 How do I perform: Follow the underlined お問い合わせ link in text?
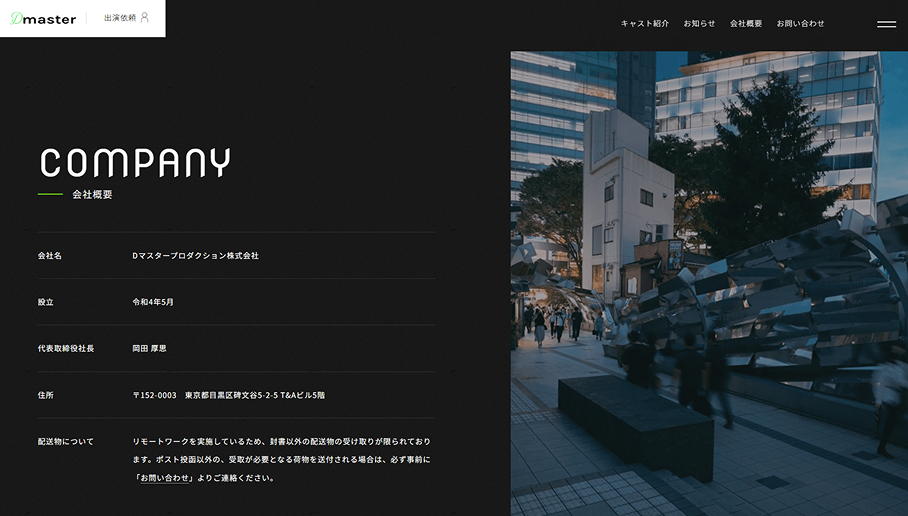point(164,478)
